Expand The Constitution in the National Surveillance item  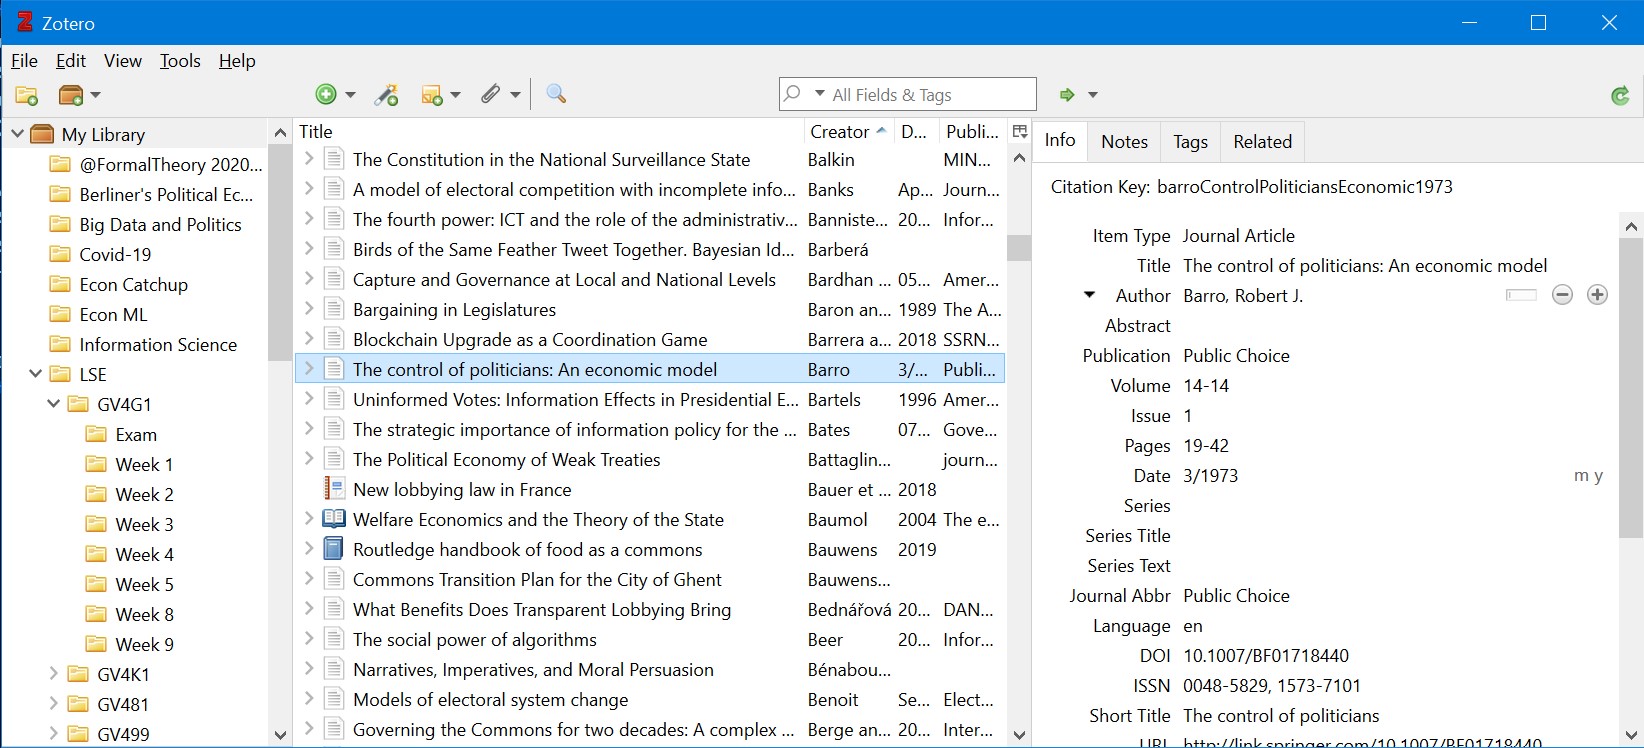309,159
